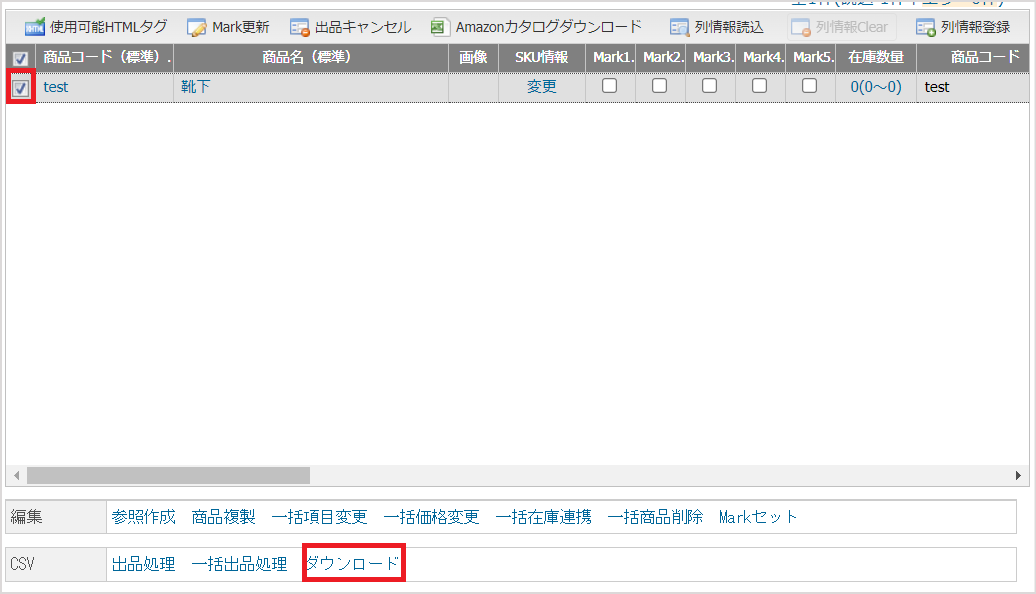Select the plain test cell in right column
The height and width of the screenshot is (594, 1036).
pyautogui.click(x=937, y=87)
